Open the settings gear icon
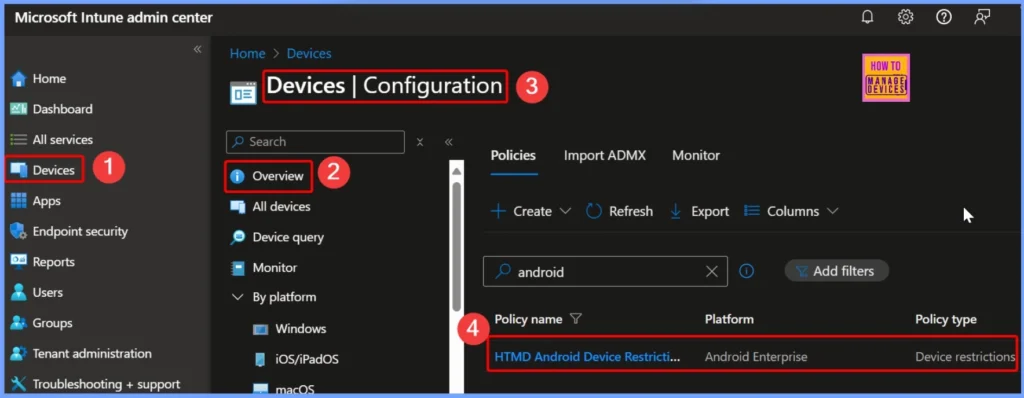This screenshot has width=1024, height=398. click(x=905, y=18)
